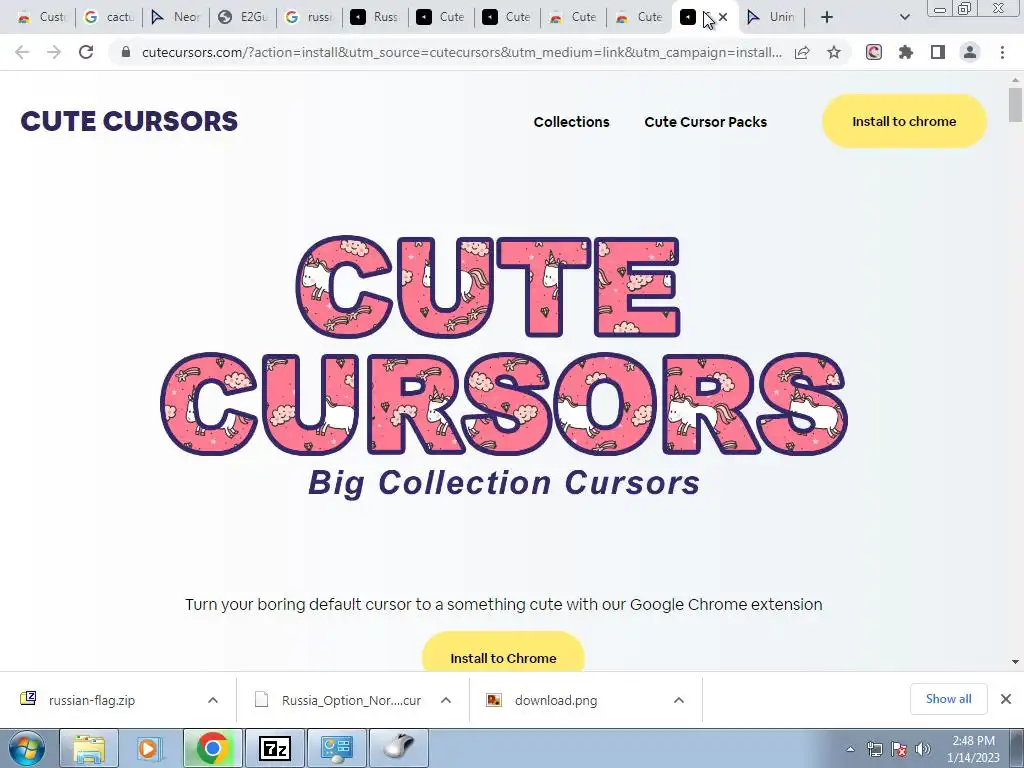Open the Extensions puzzle-piece menu

click(906, 52)
